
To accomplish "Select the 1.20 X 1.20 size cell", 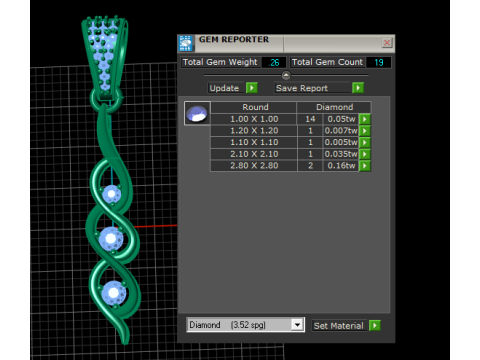I will click(254, 131).
